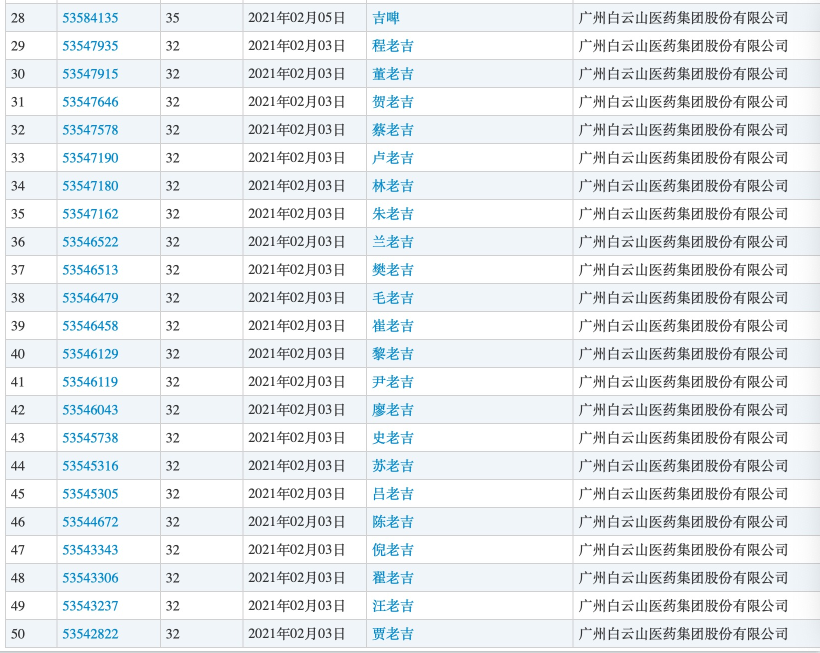This screenshot has height=653, width=820.
Task: Open application number 53546119
Action: click(x=90, y=382)
